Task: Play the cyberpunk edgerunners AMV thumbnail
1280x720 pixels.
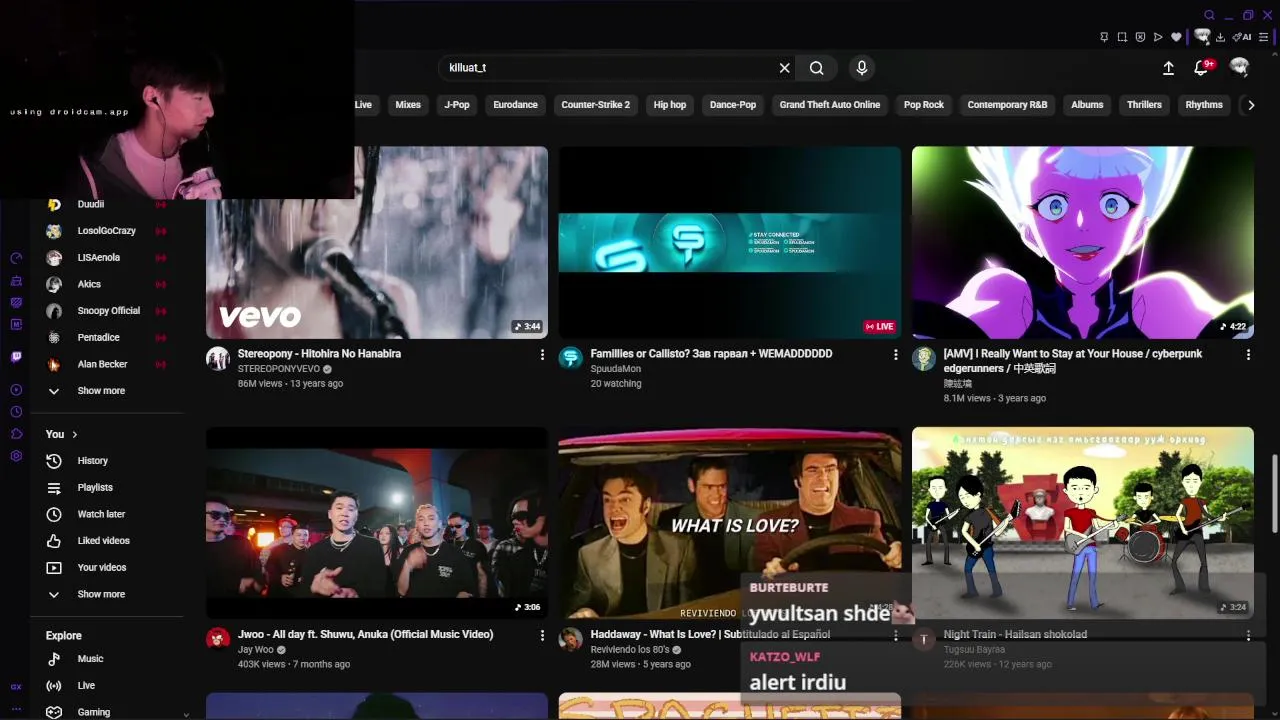Action: click(1082, 243)
